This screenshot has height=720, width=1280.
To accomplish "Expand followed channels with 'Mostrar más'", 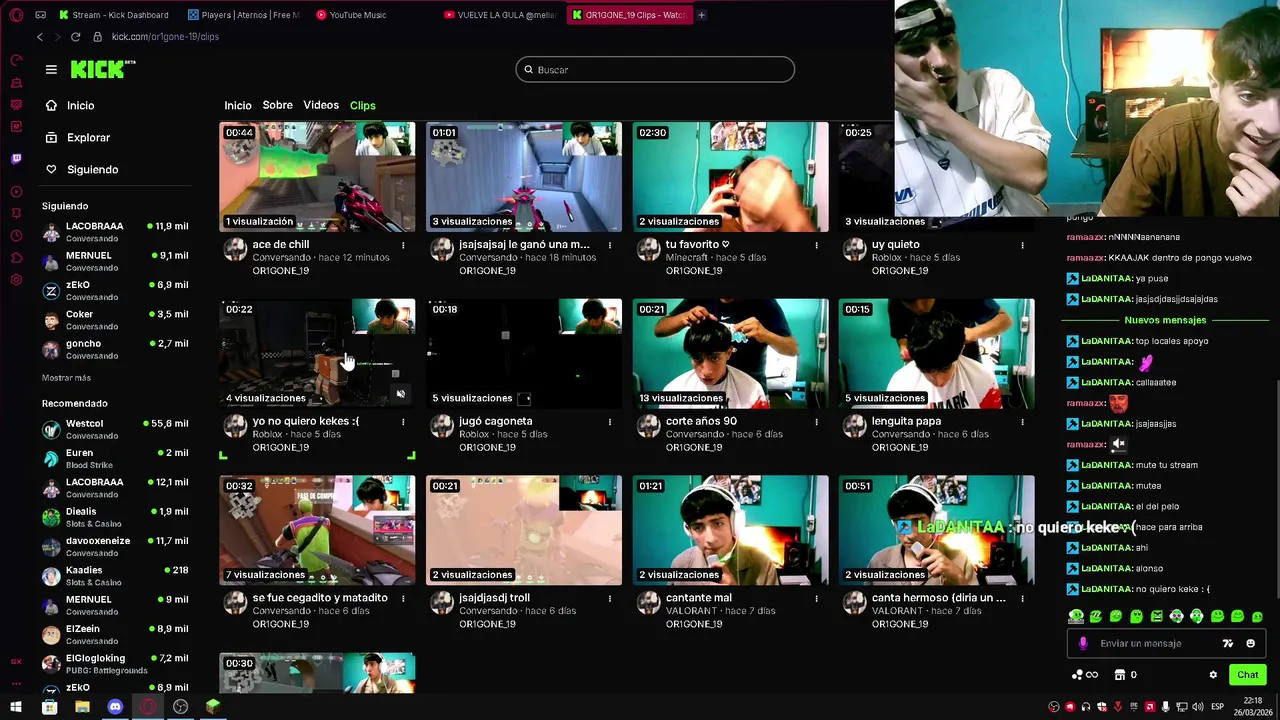I will point(66,378).
